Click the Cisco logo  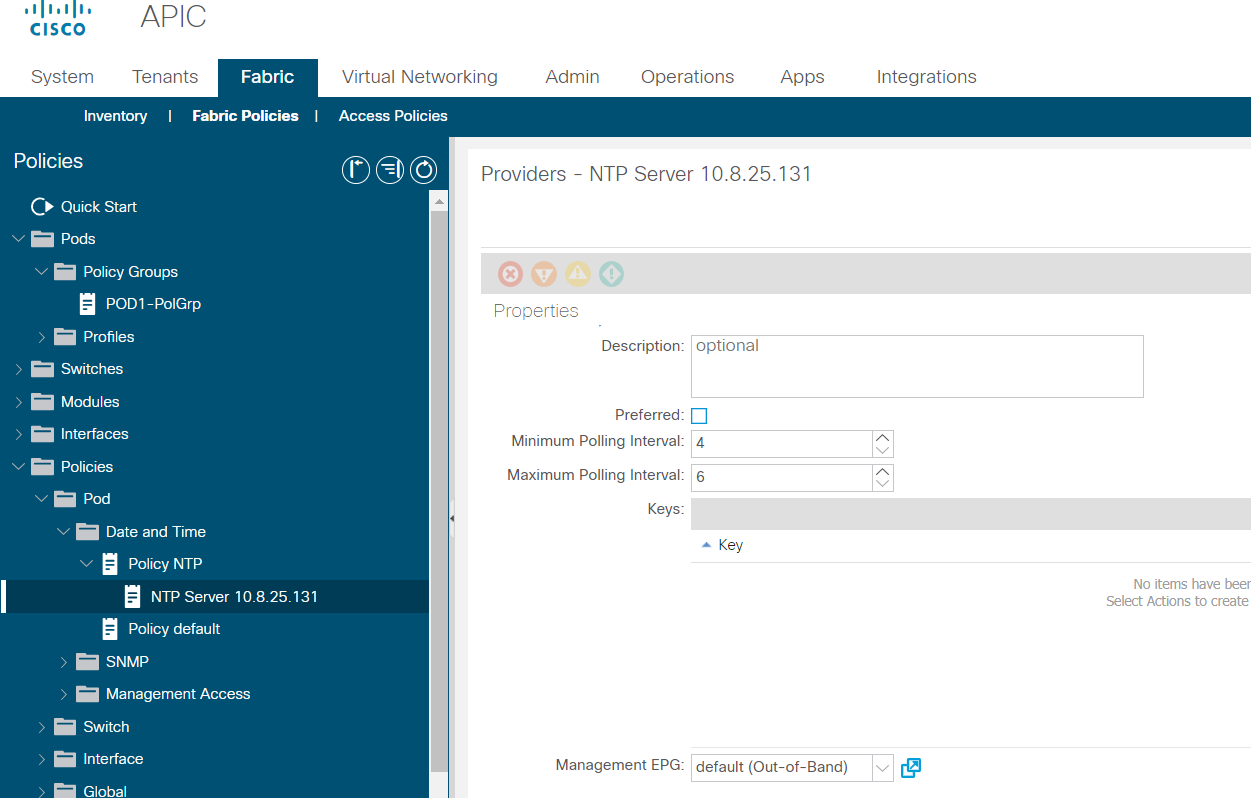click(x=58, y=19)
